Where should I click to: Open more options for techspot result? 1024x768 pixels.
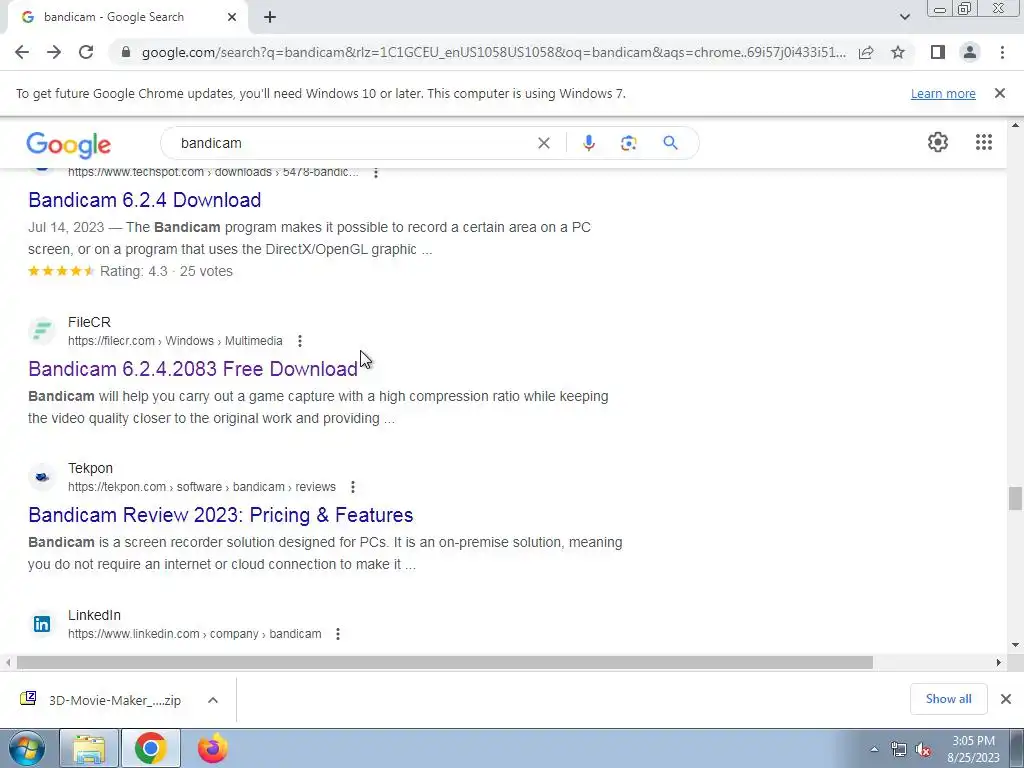[376, 172]
